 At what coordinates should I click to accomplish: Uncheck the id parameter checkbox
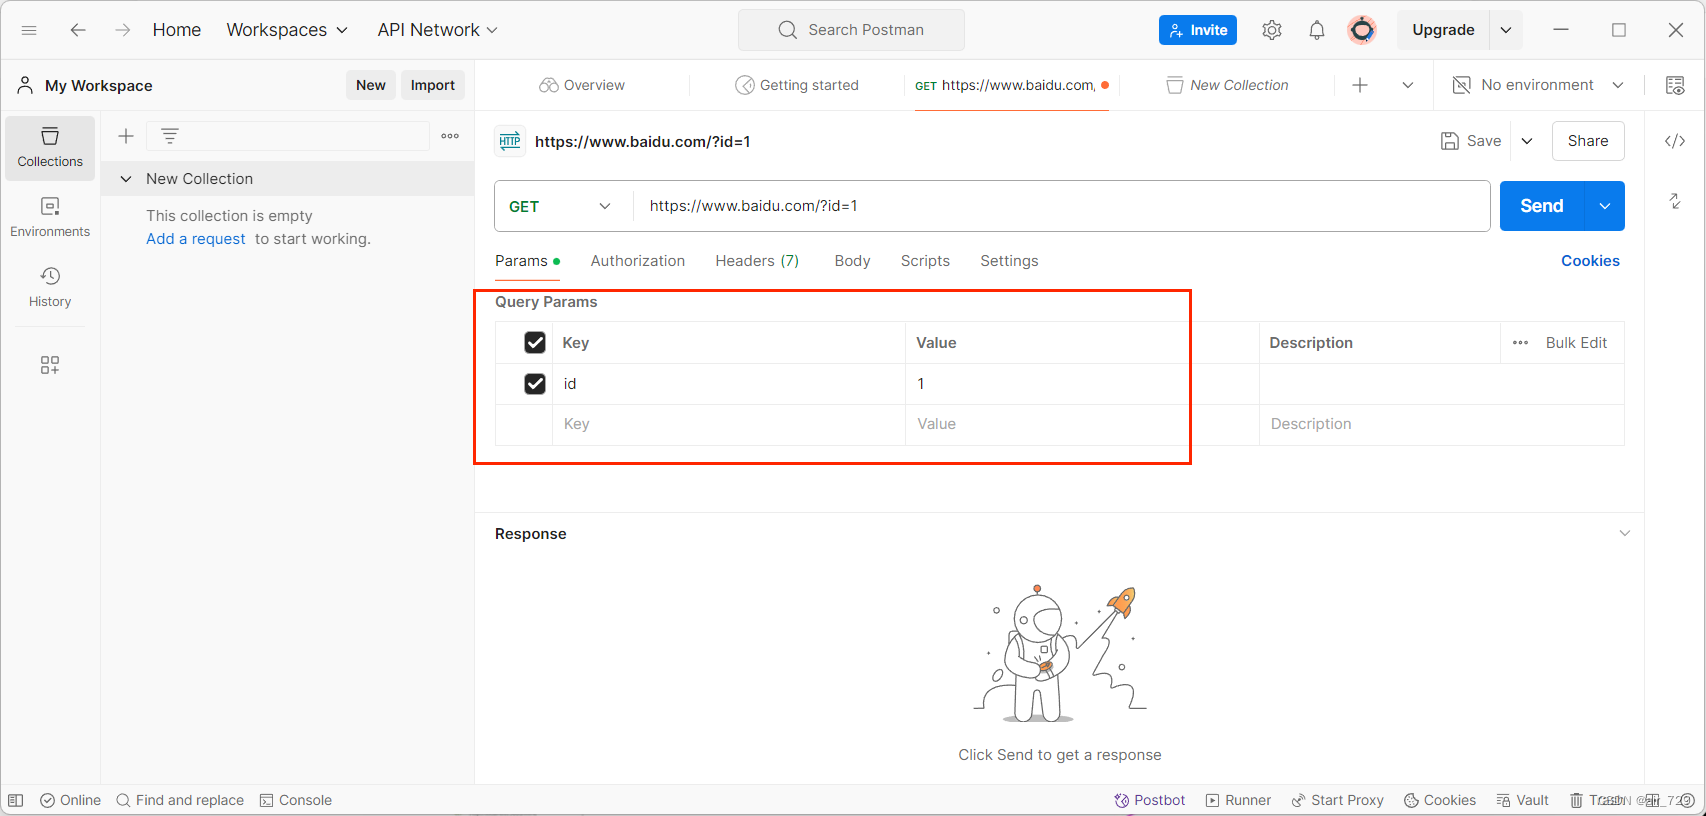(x=535, y=384)
